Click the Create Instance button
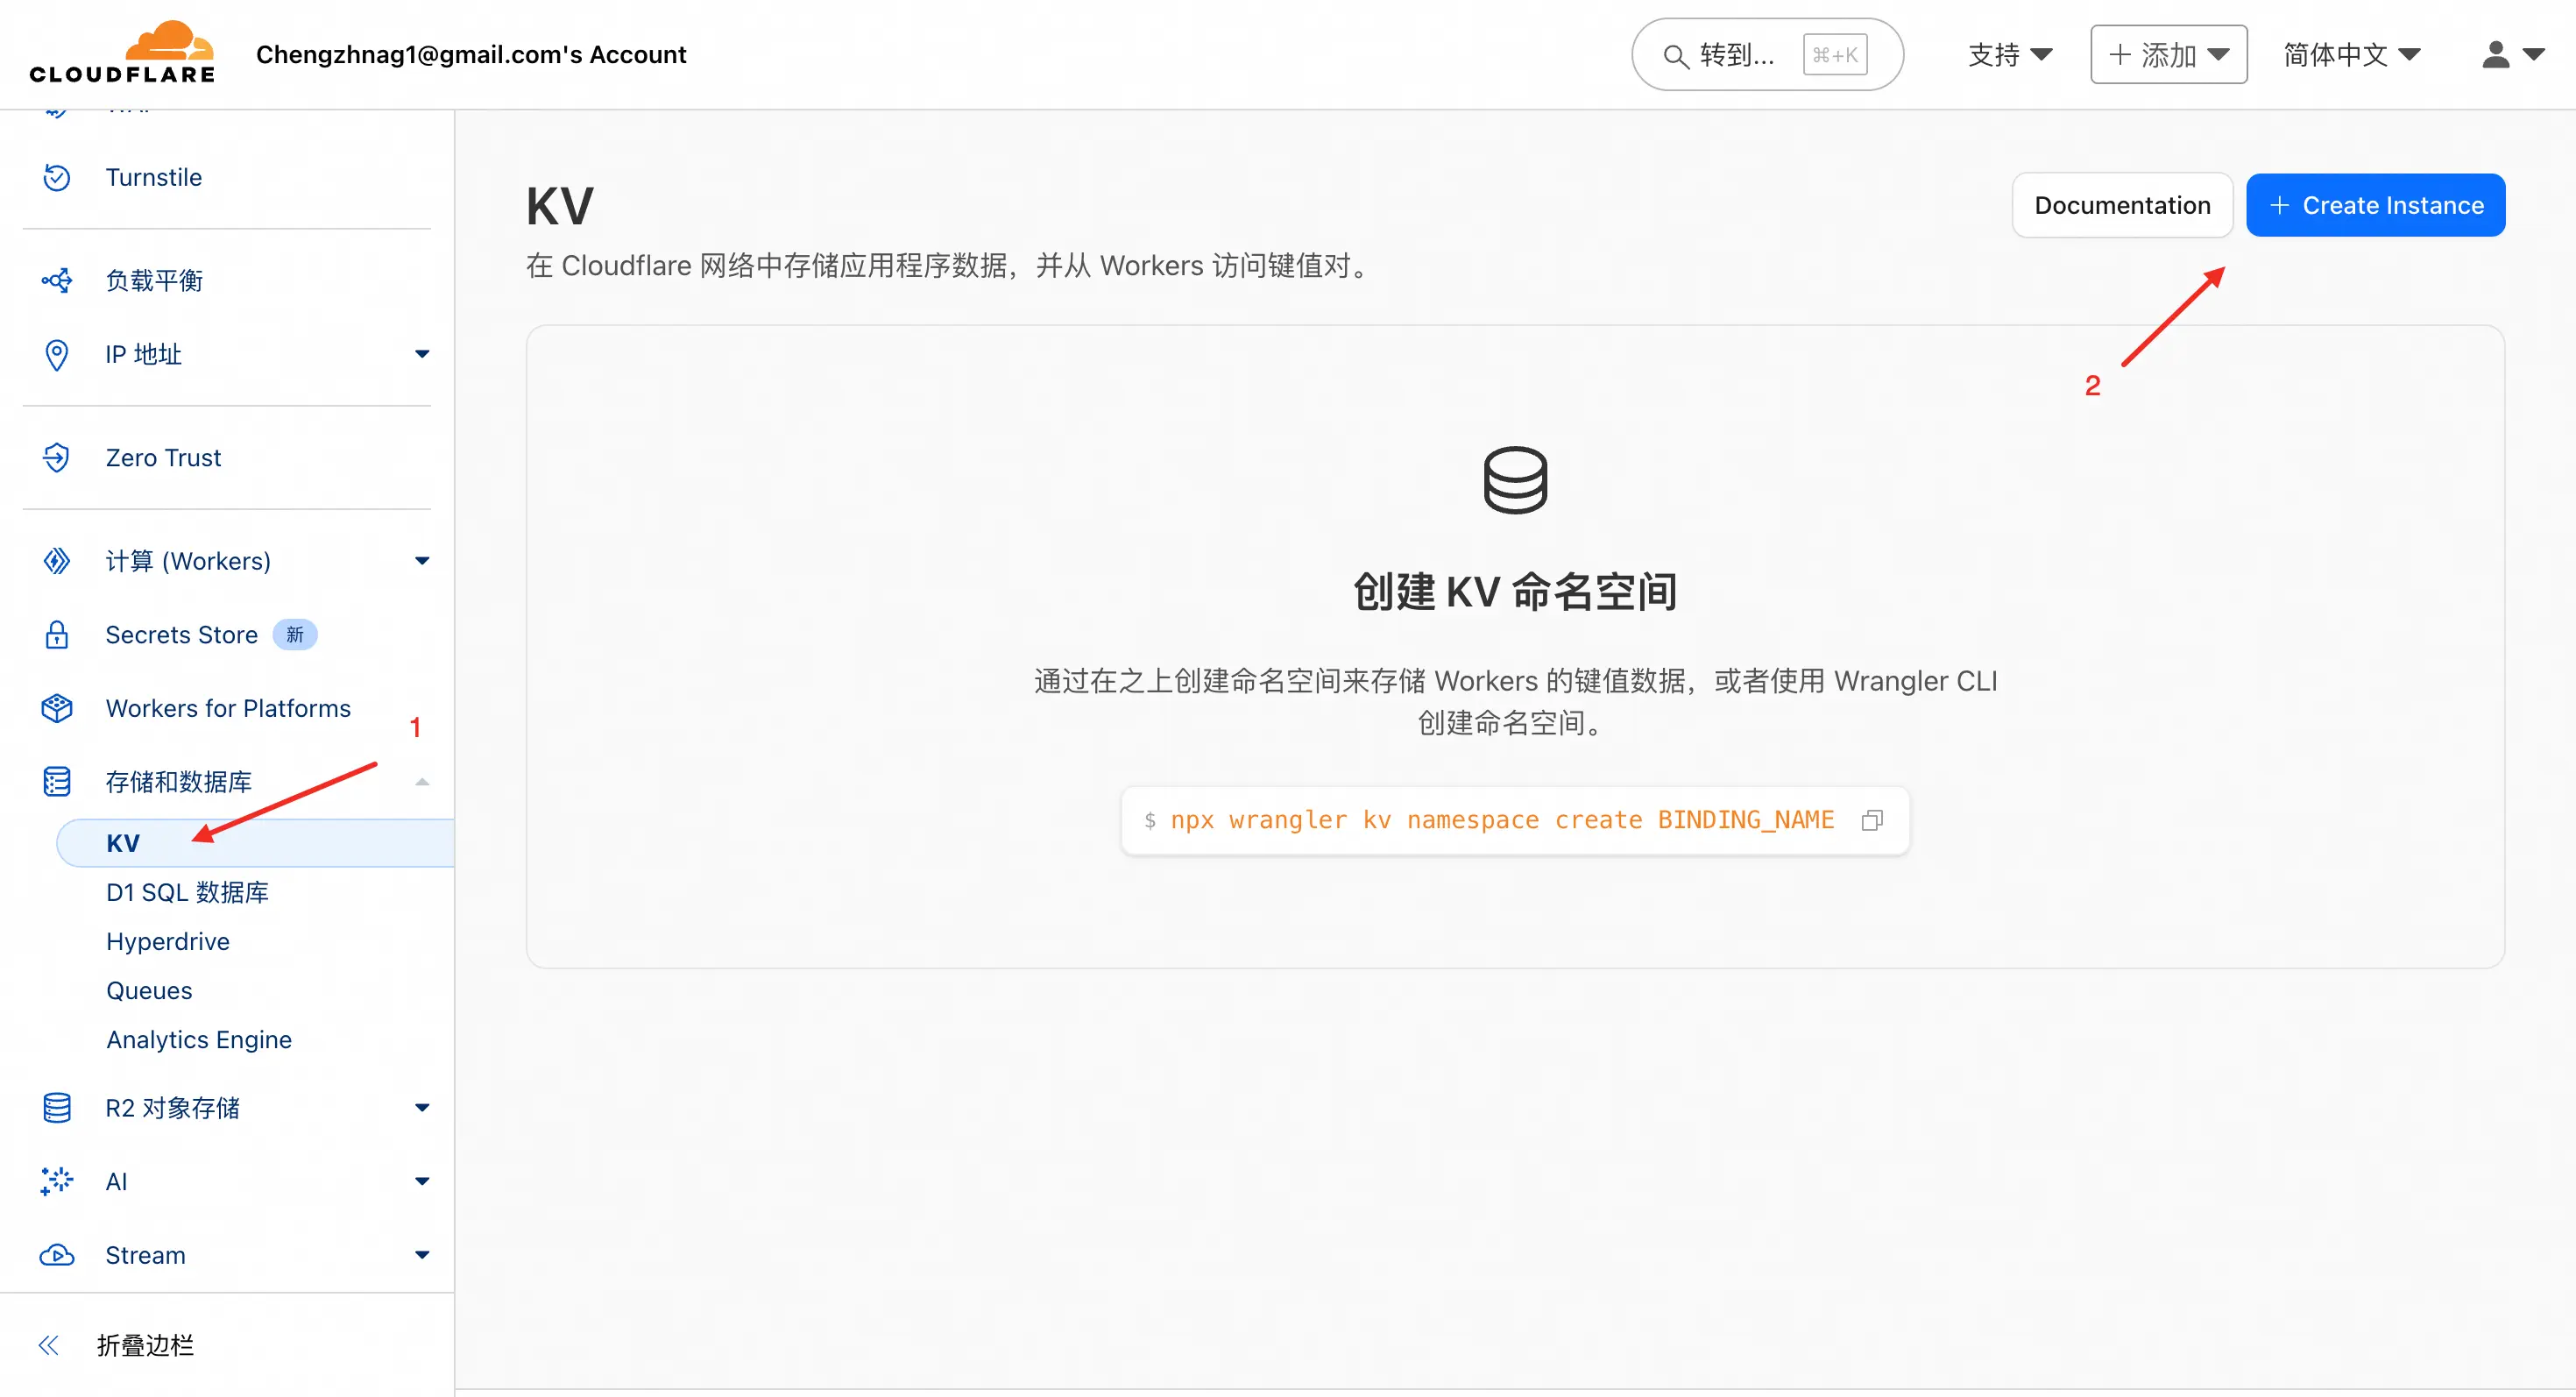Image resolution: width=2576 pixels, height=1397 pixels. pyautogui.click(x=2375, y=205)
